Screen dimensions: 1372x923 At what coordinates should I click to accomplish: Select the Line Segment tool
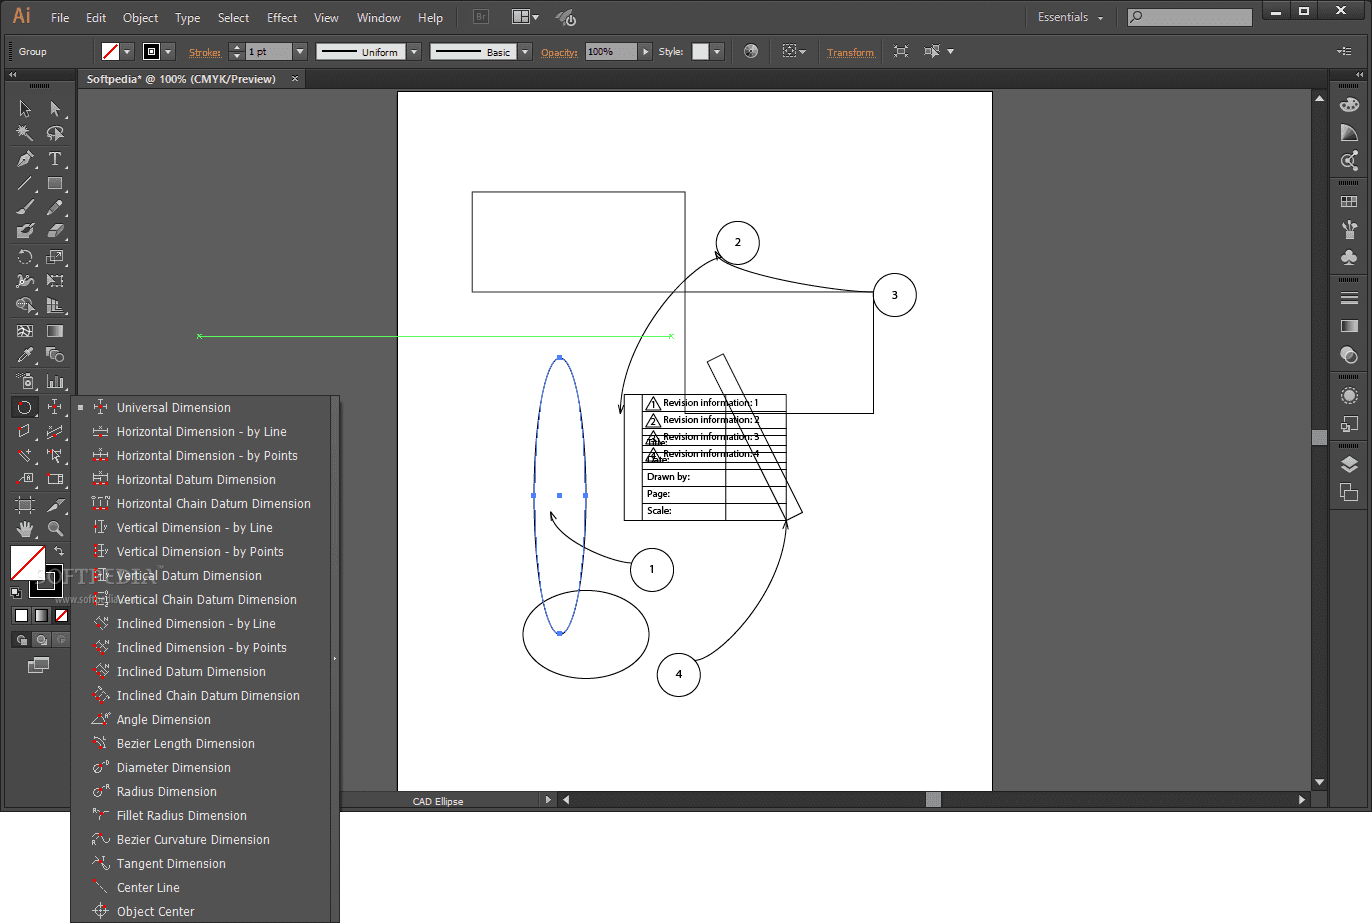(x=25, y=183)
